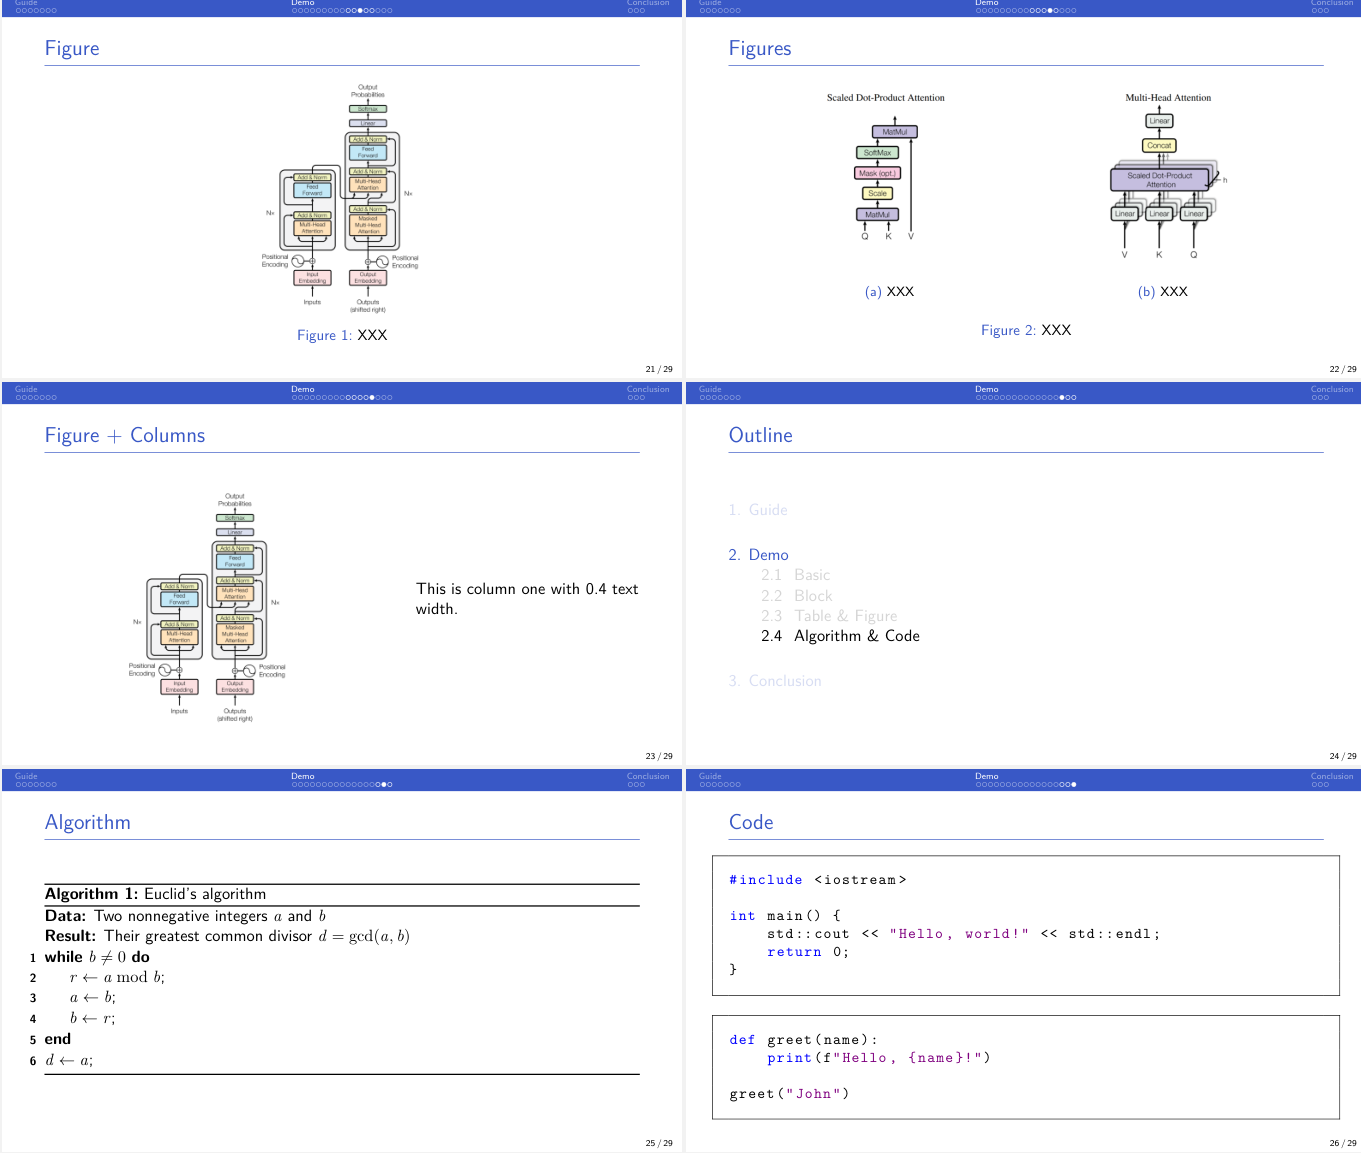The height and width of the screenshot is (1153, 1361).
Task: Click 'Demo' in the Outline slide header
Action: (987, 389)
